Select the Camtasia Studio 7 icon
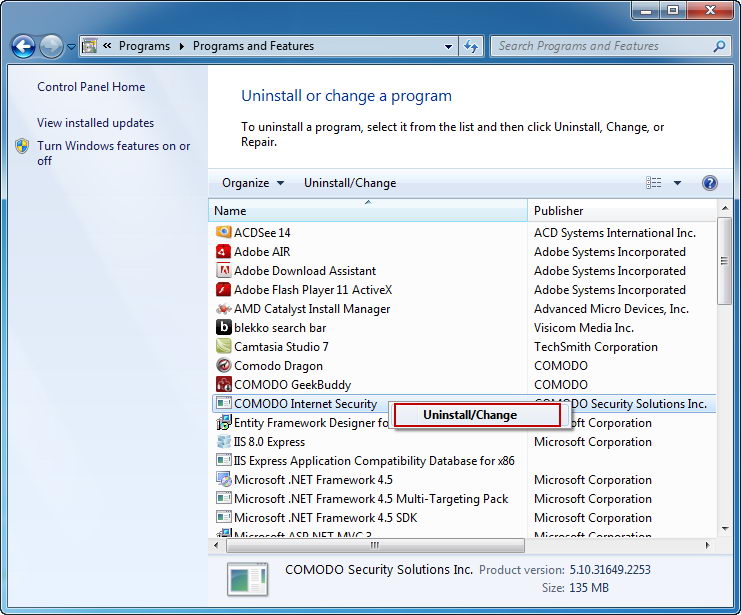This screenshot has height=615, width=741. coord(224,346)
